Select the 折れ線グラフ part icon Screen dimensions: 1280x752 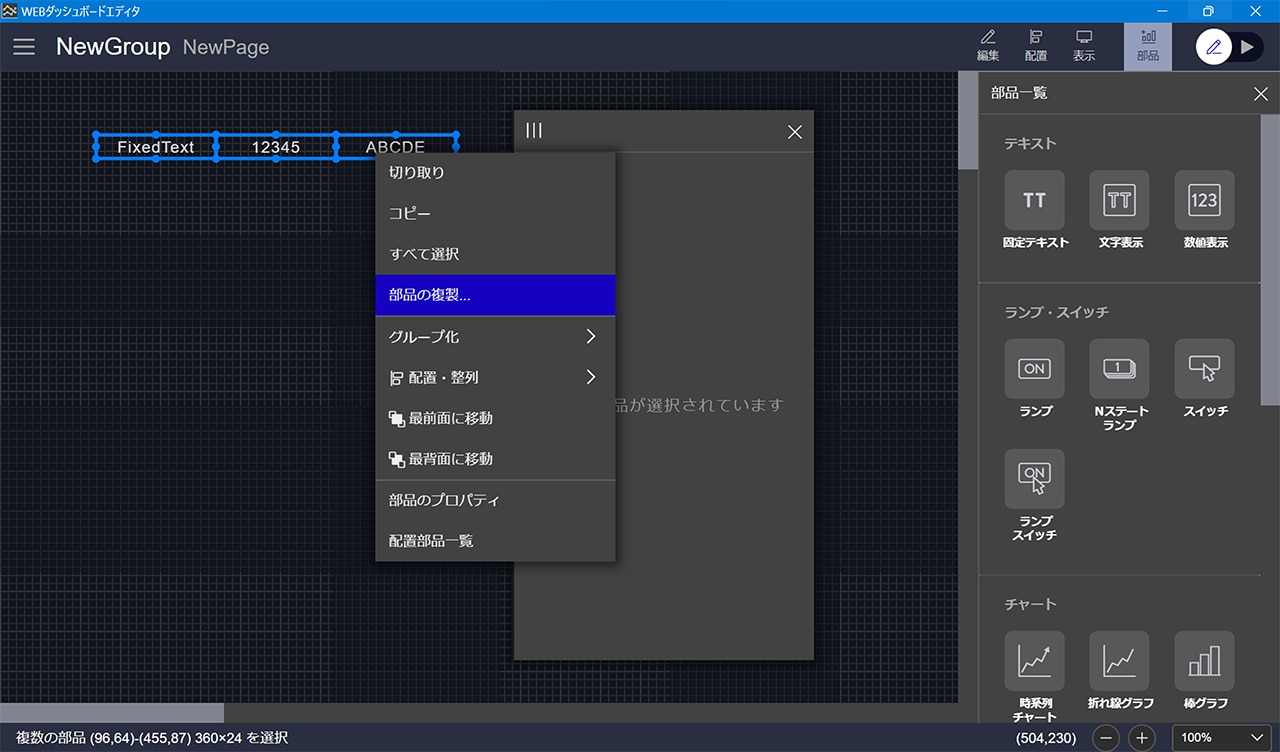pyautogui.click(x=1119, y=661)
